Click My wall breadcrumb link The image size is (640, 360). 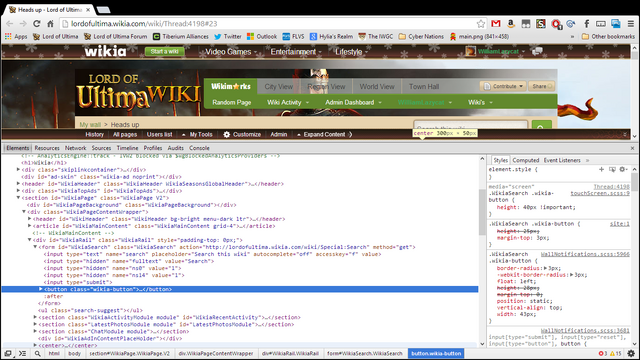(x=90, y=124)
